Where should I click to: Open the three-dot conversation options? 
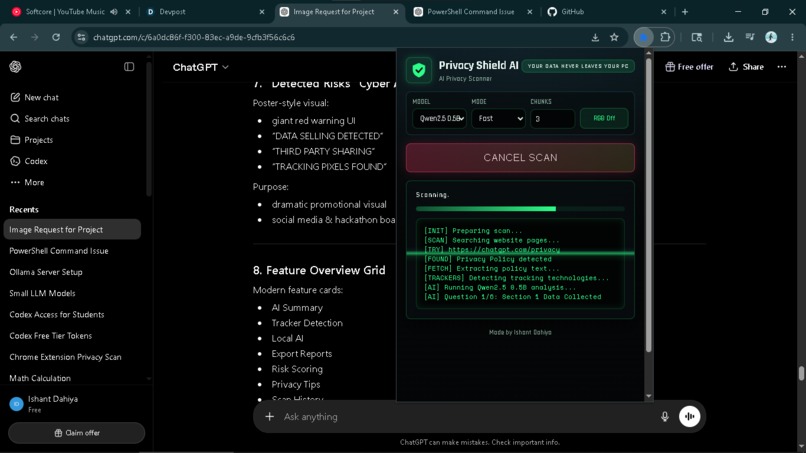782,67
